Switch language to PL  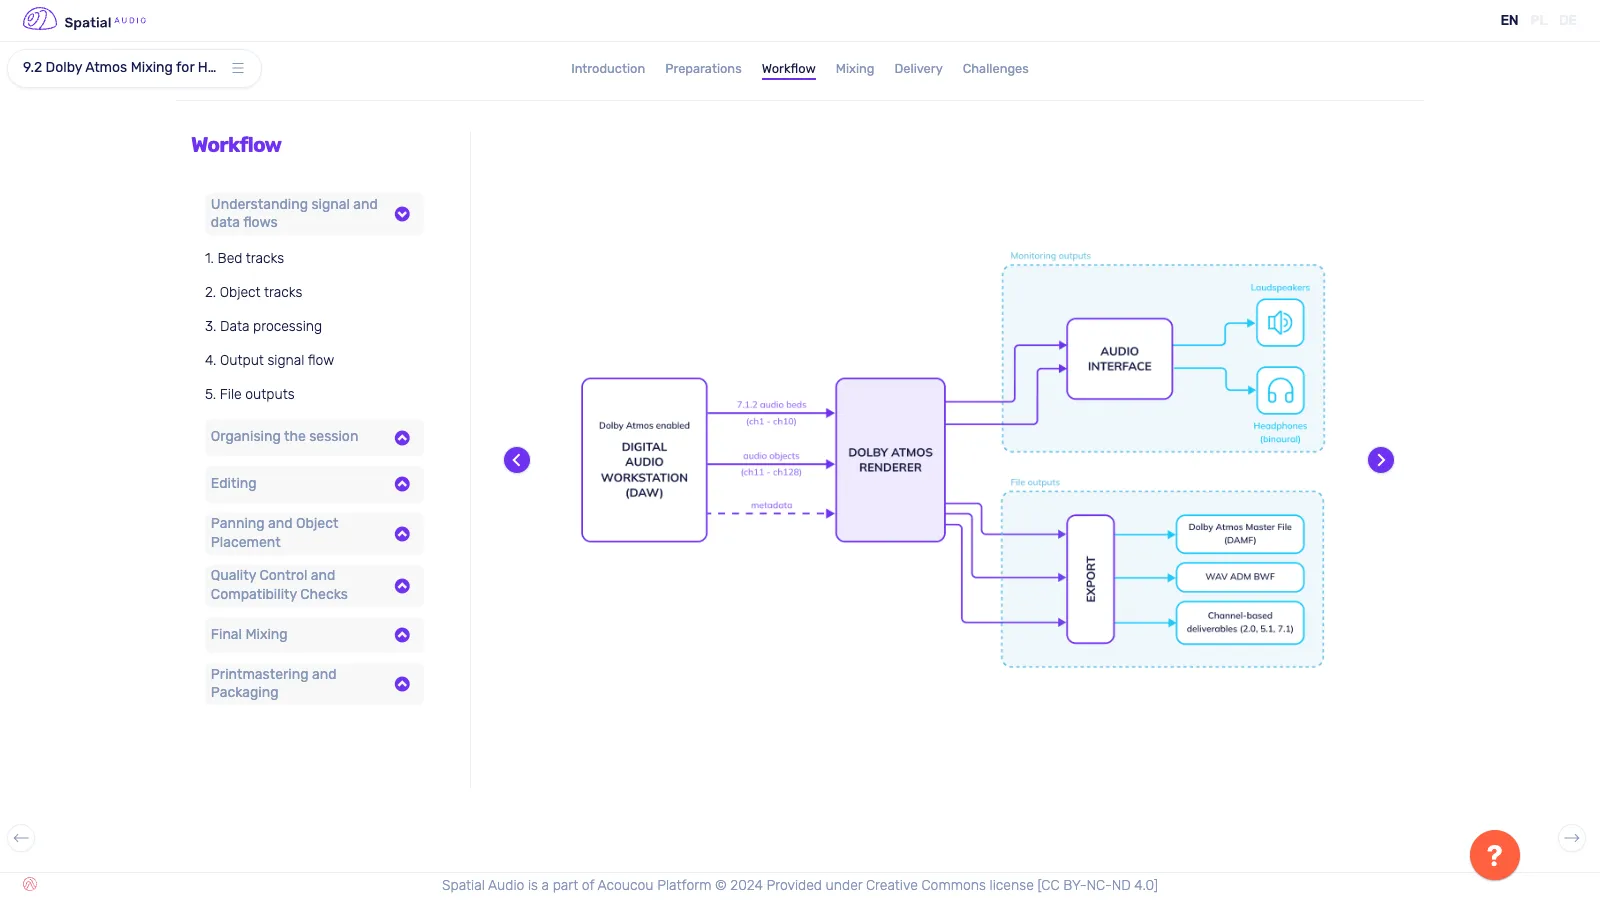[1538, 20]
